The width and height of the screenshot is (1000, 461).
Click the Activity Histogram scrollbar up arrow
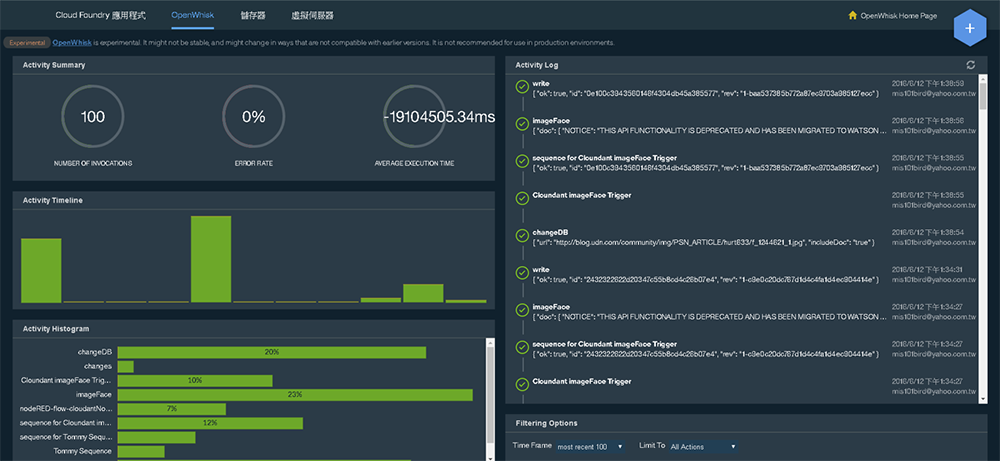point(490,343)
